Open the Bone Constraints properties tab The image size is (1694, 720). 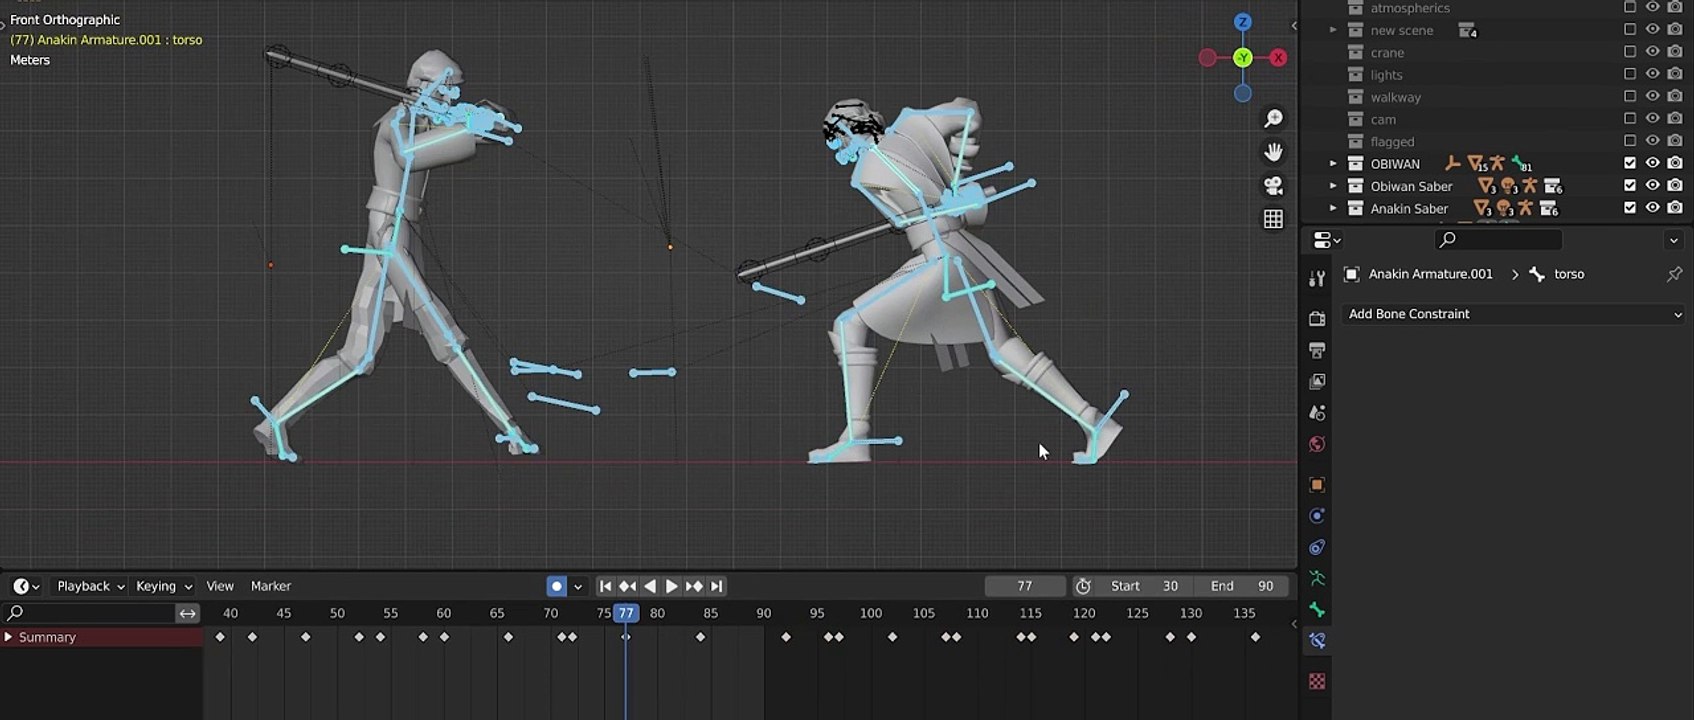tap(1317, 641)
